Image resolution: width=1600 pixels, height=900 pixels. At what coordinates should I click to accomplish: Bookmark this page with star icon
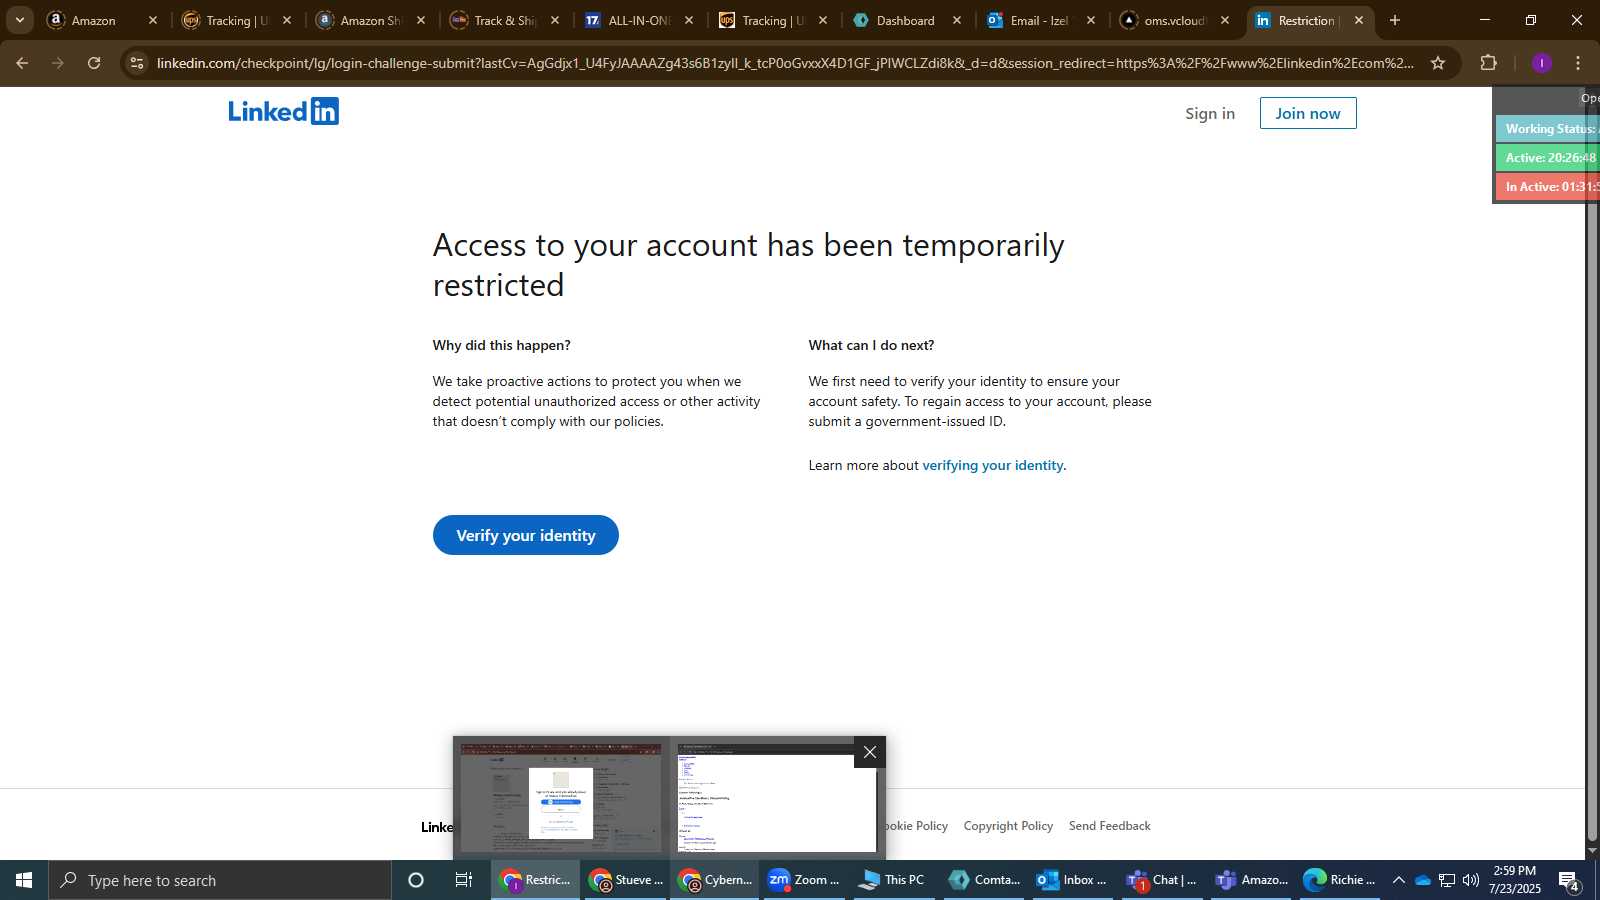1438,63
